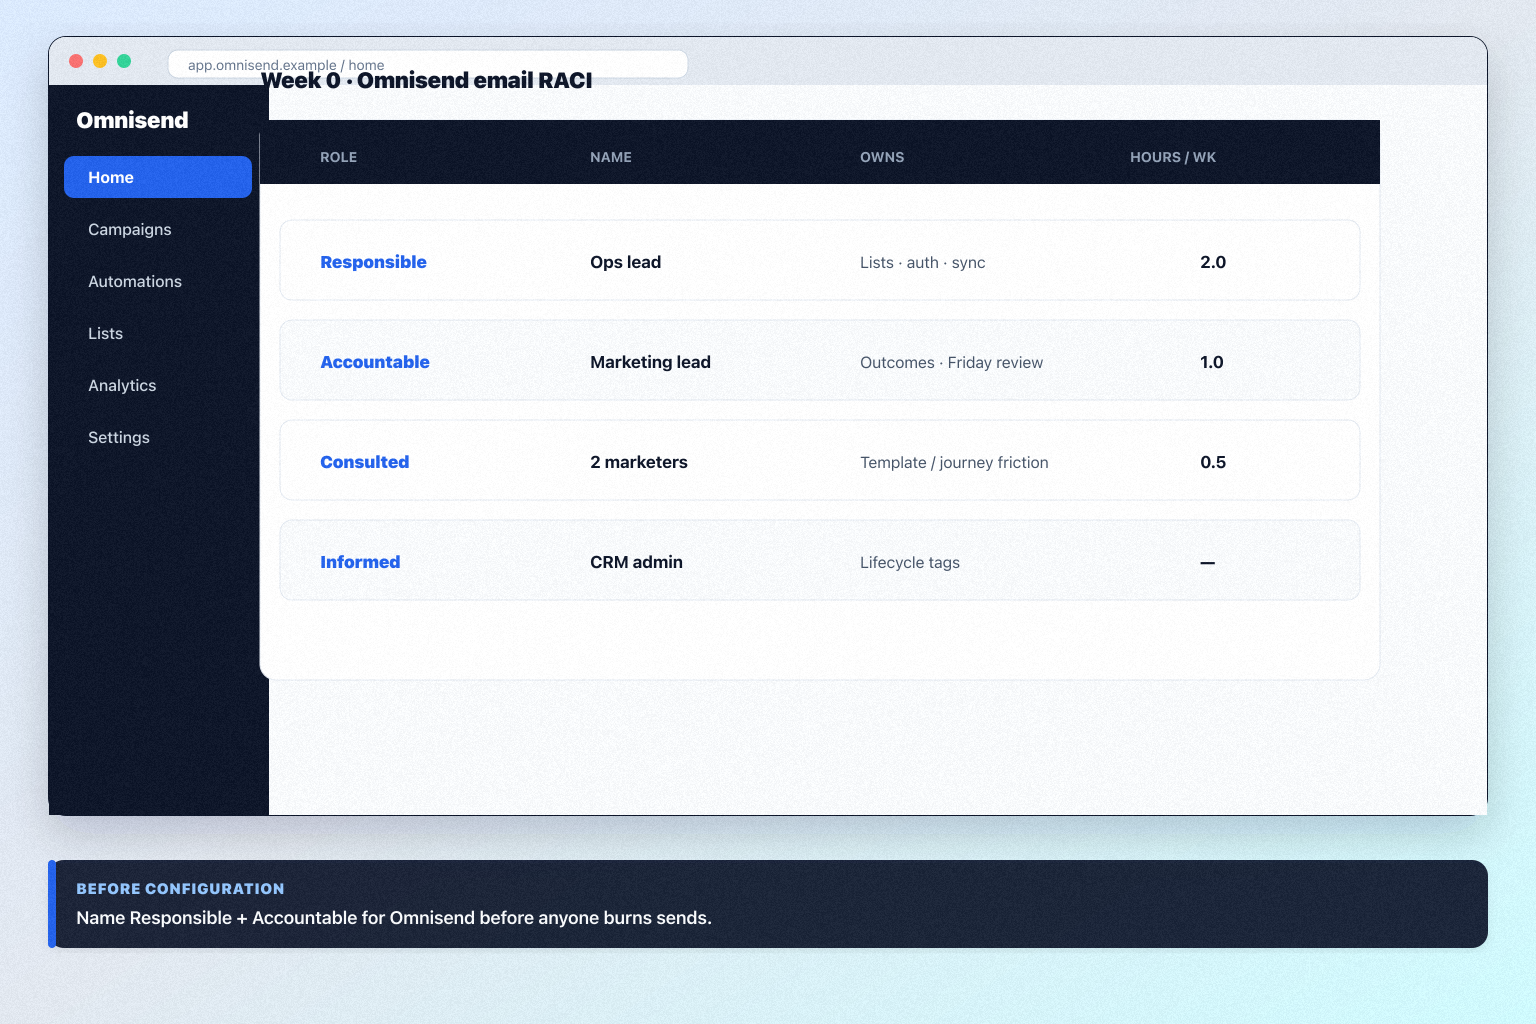Click the ROLE column header
The image size is (1536, 1024).
339,157
